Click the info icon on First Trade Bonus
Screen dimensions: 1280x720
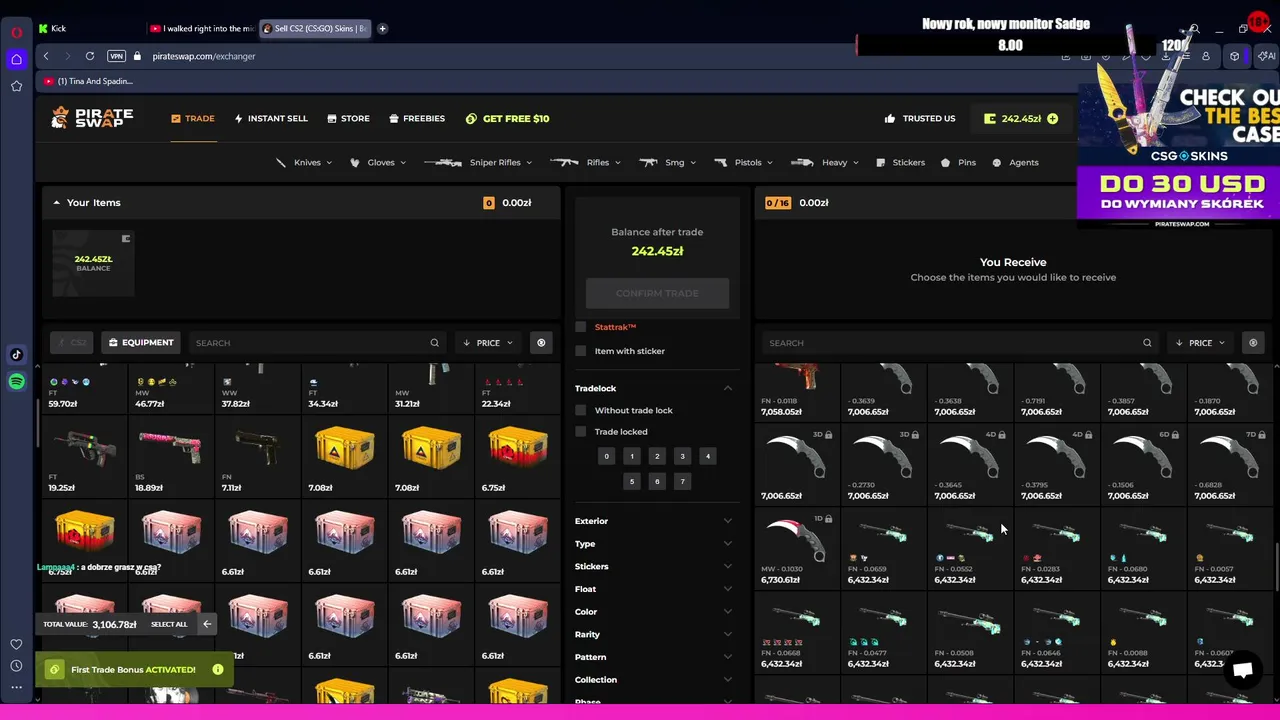click(218, 669)
